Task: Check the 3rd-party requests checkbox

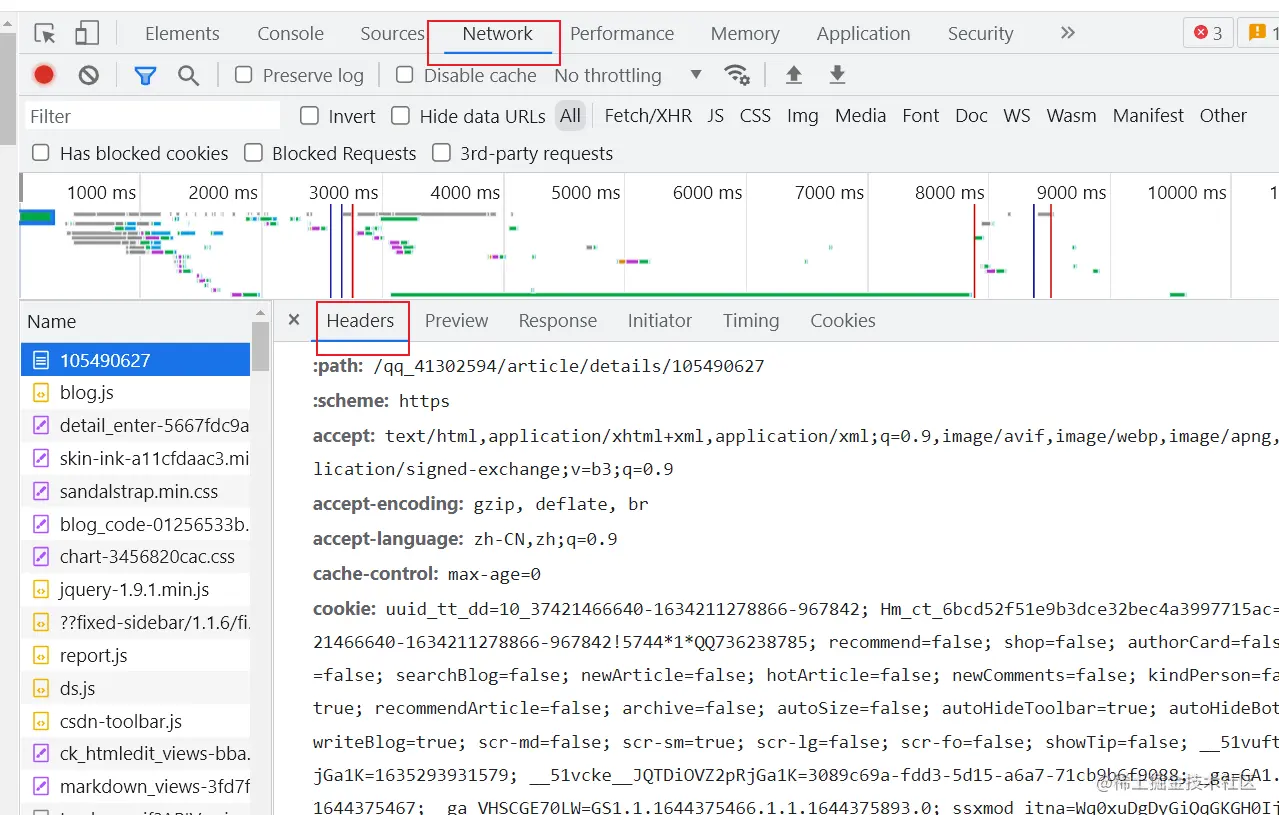Action: tap(441, 153)
